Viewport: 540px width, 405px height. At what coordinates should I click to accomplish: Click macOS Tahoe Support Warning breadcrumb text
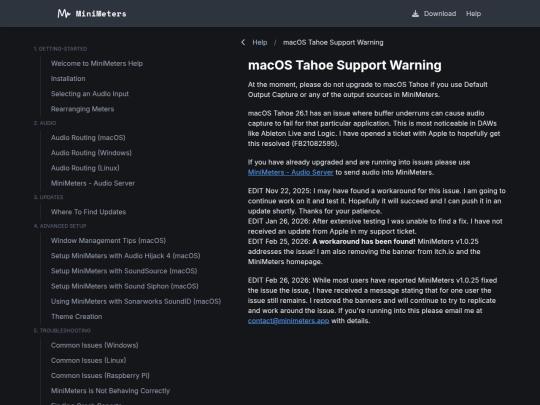point(333,42)
